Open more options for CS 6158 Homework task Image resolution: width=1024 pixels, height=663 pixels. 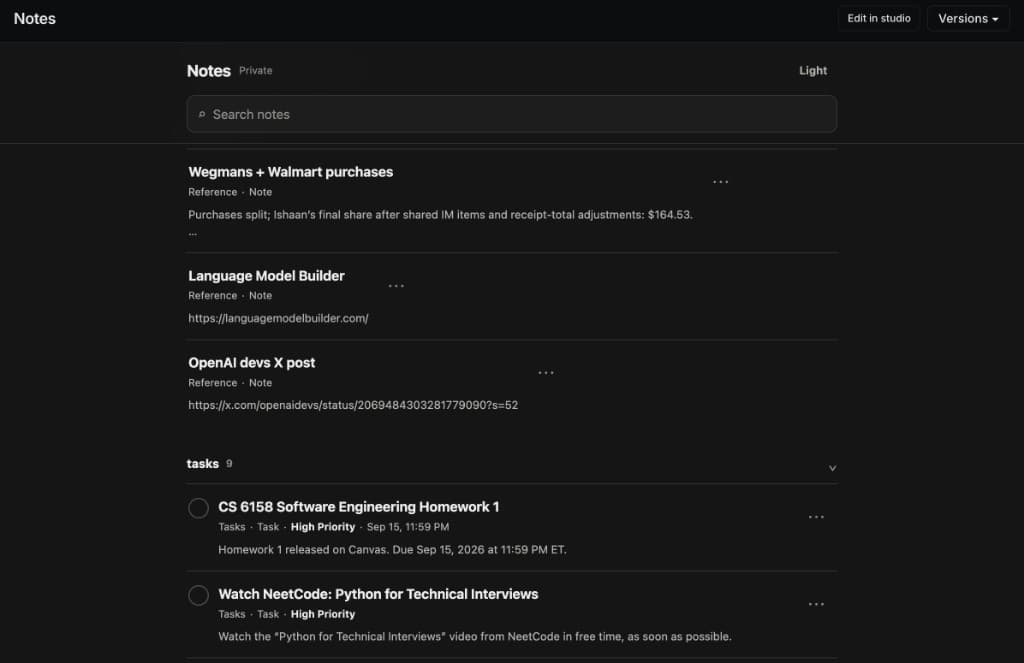tap(816, 517)
